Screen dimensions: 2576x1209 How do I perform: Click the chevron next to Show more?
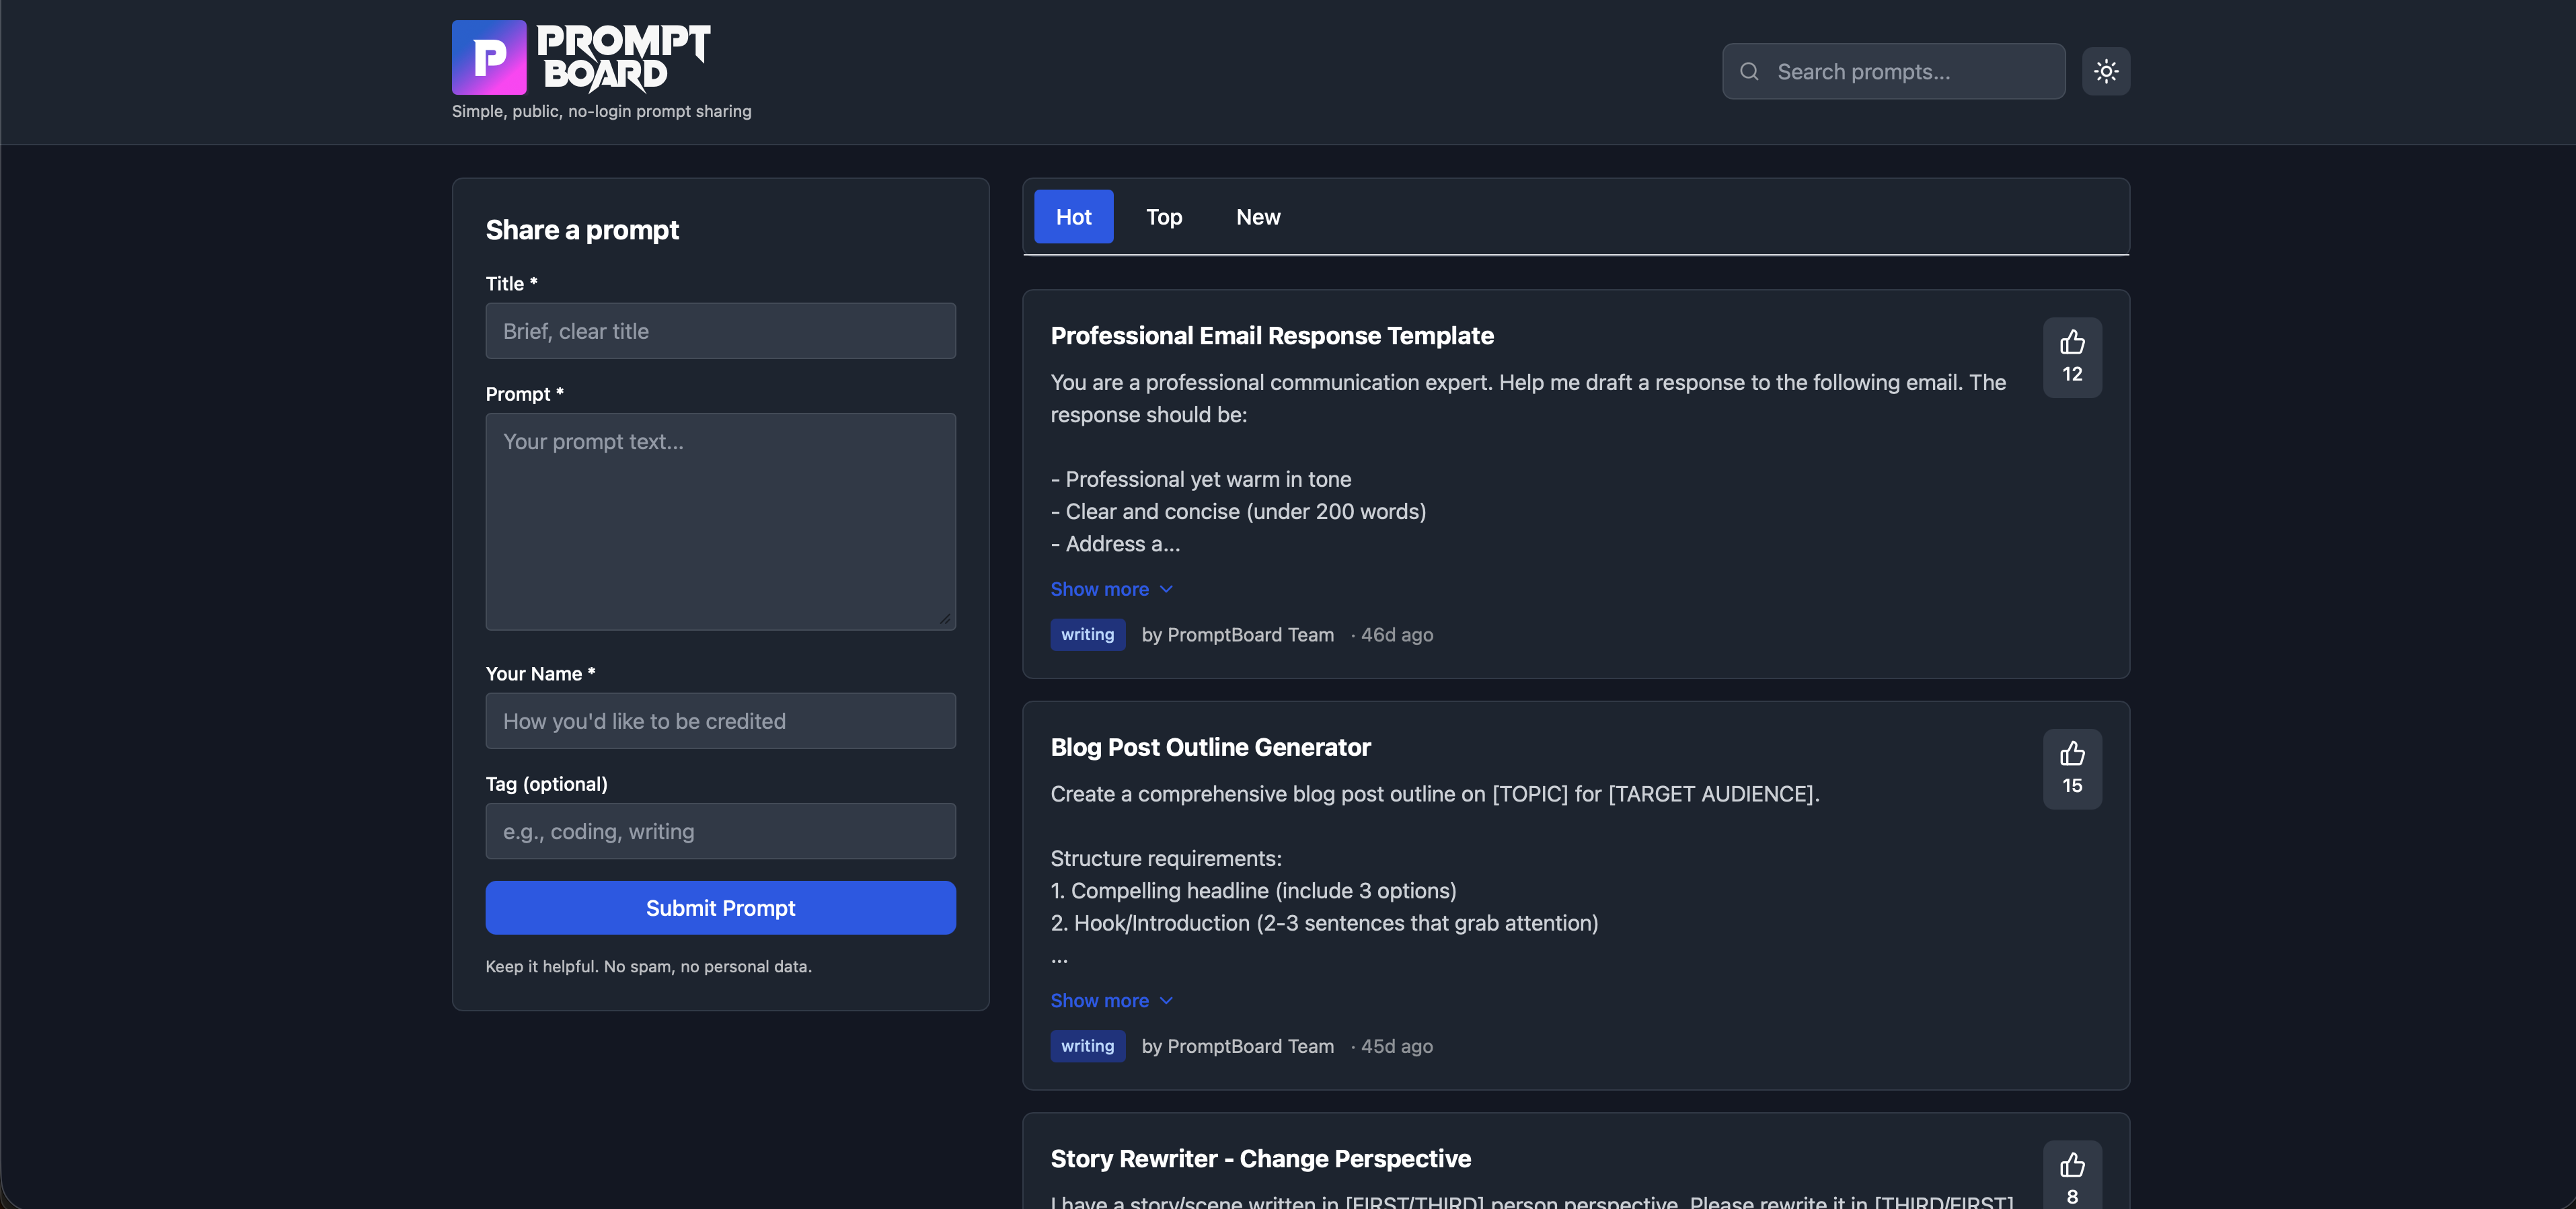coord(1166,589)
